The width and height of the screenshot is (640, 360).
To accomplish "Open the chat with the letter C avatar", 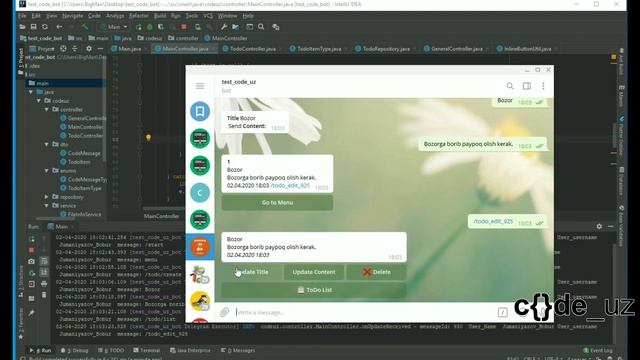I will coord(200,193).
